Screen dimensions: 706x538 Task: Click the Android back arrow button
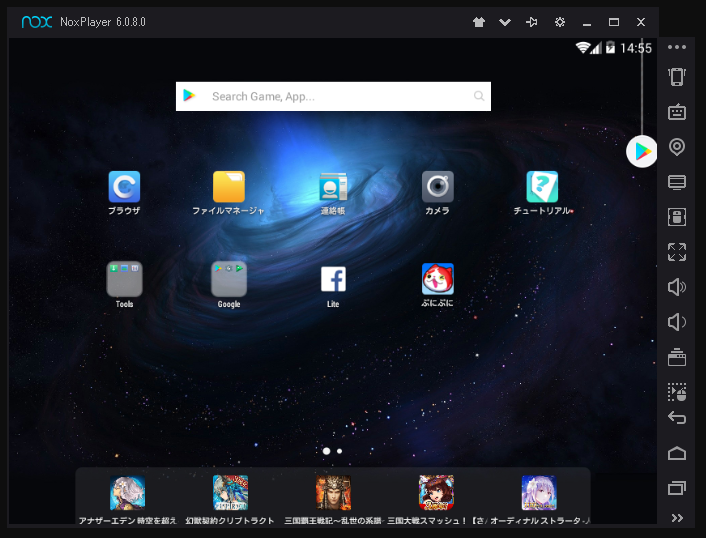677,418
